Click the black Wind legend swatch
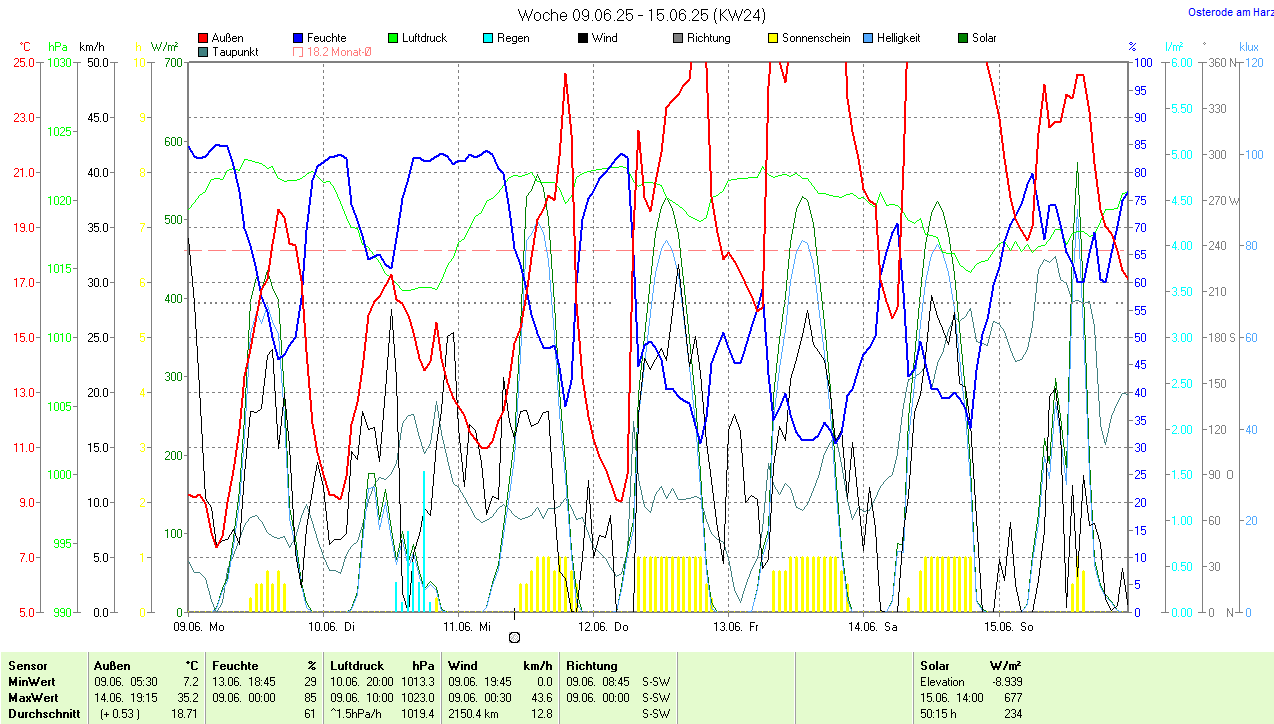This screenshot has width=1274, height=724. click(x=583, y=38)
